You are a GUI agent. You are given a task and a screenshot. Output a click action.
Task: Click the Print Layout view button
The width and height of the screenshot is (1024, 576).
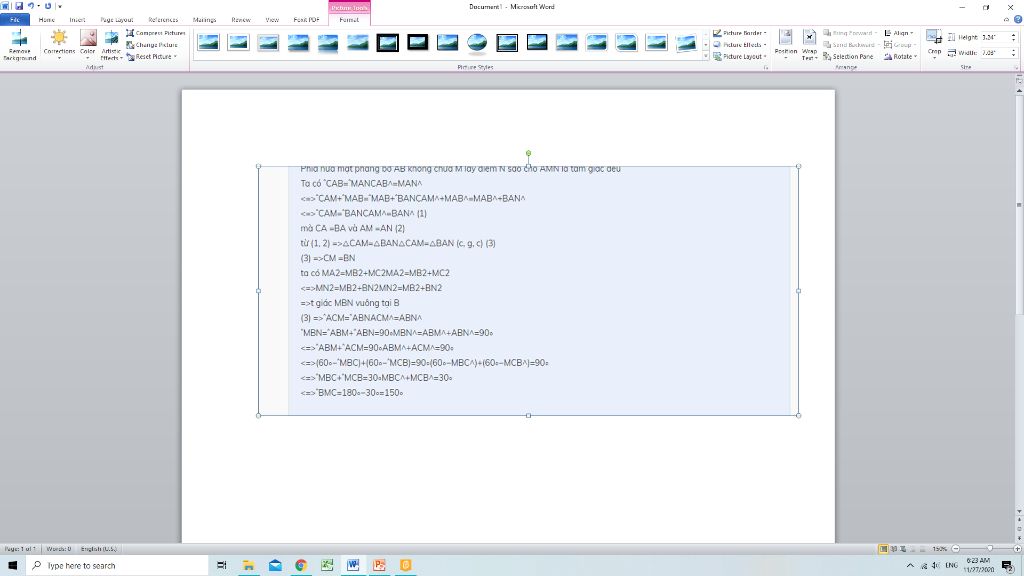pyautogui.click(x=884, y=549)
